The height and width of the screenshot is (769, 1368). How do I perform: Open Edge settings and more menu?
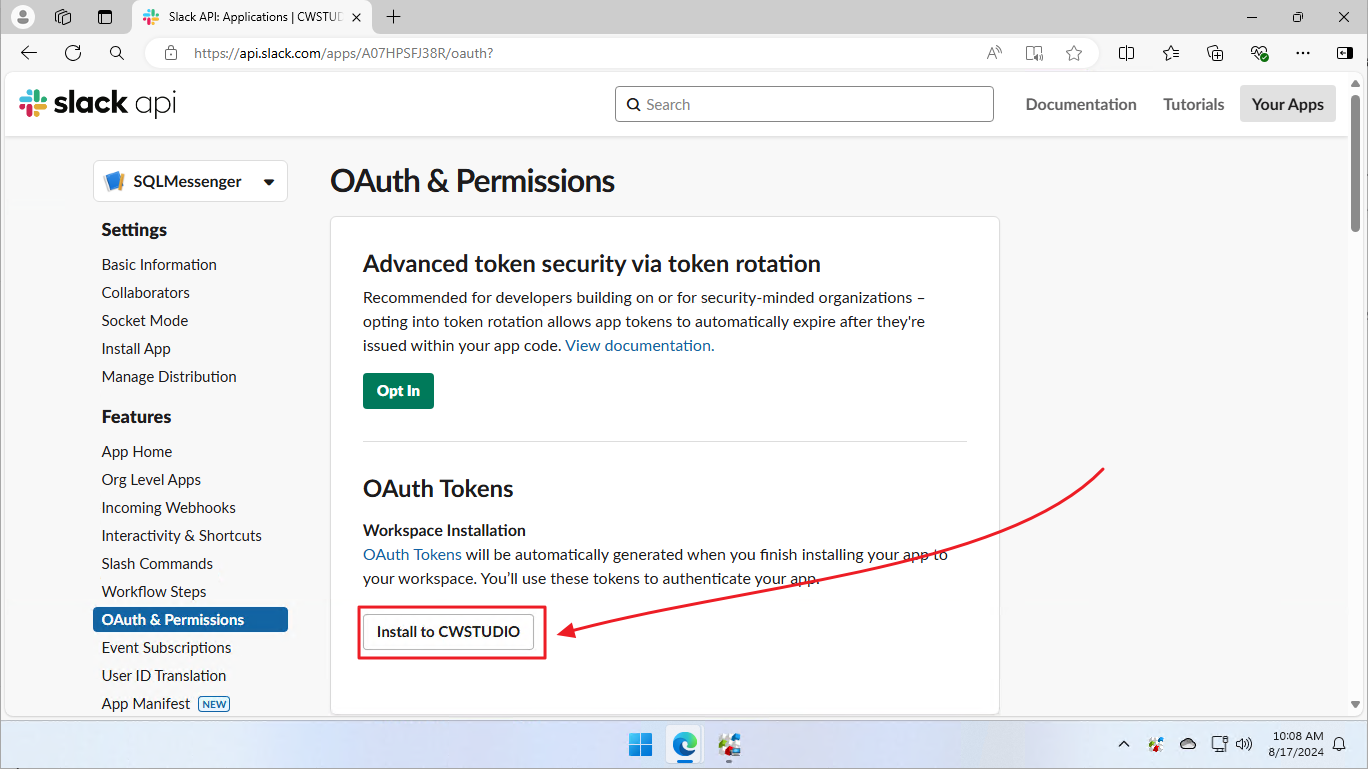(x=1302, y=53)
